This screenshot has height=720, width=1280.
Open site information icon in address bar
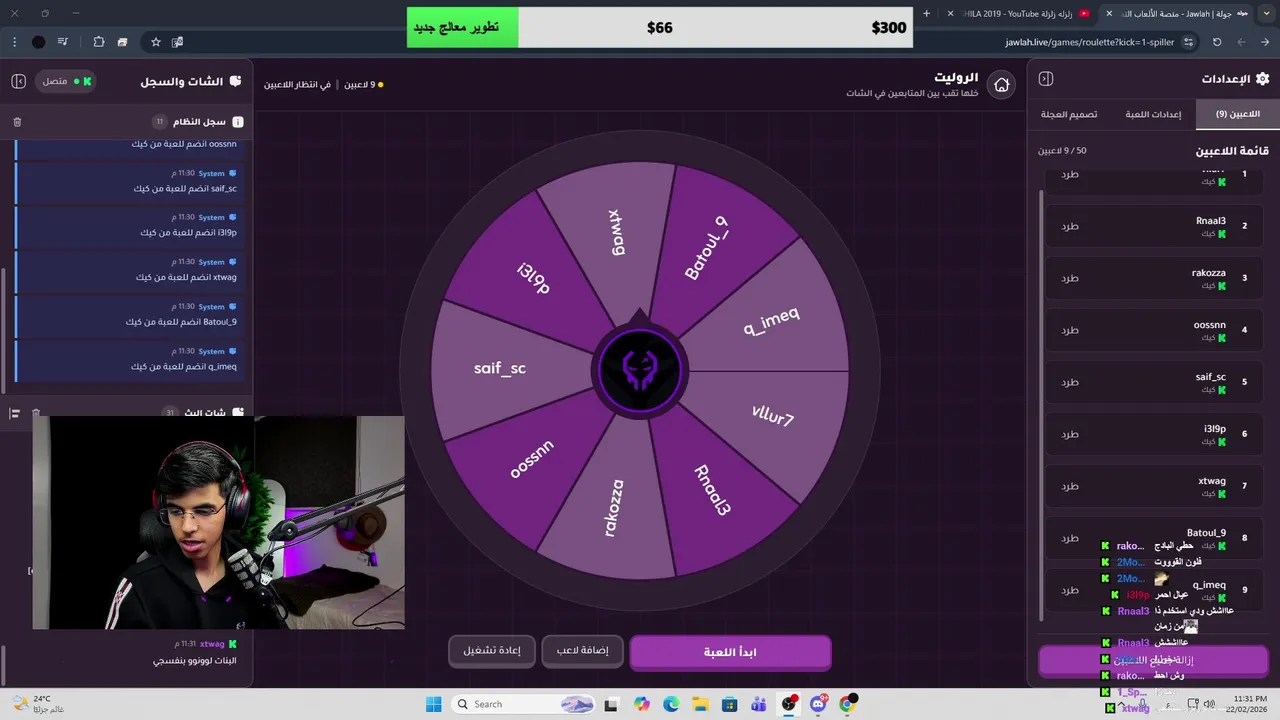point(1188,42)
